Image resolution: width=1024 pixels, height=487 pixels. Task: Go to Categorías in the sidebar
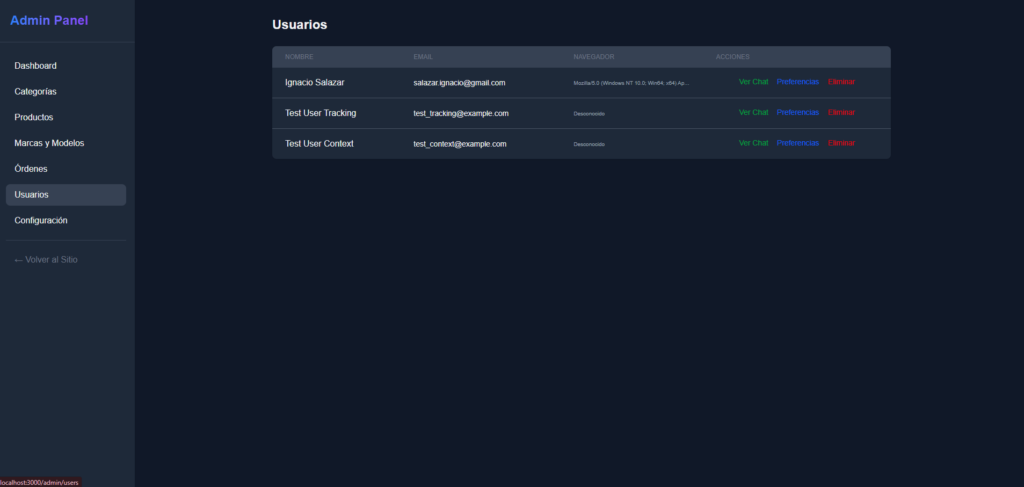[36, 92]
